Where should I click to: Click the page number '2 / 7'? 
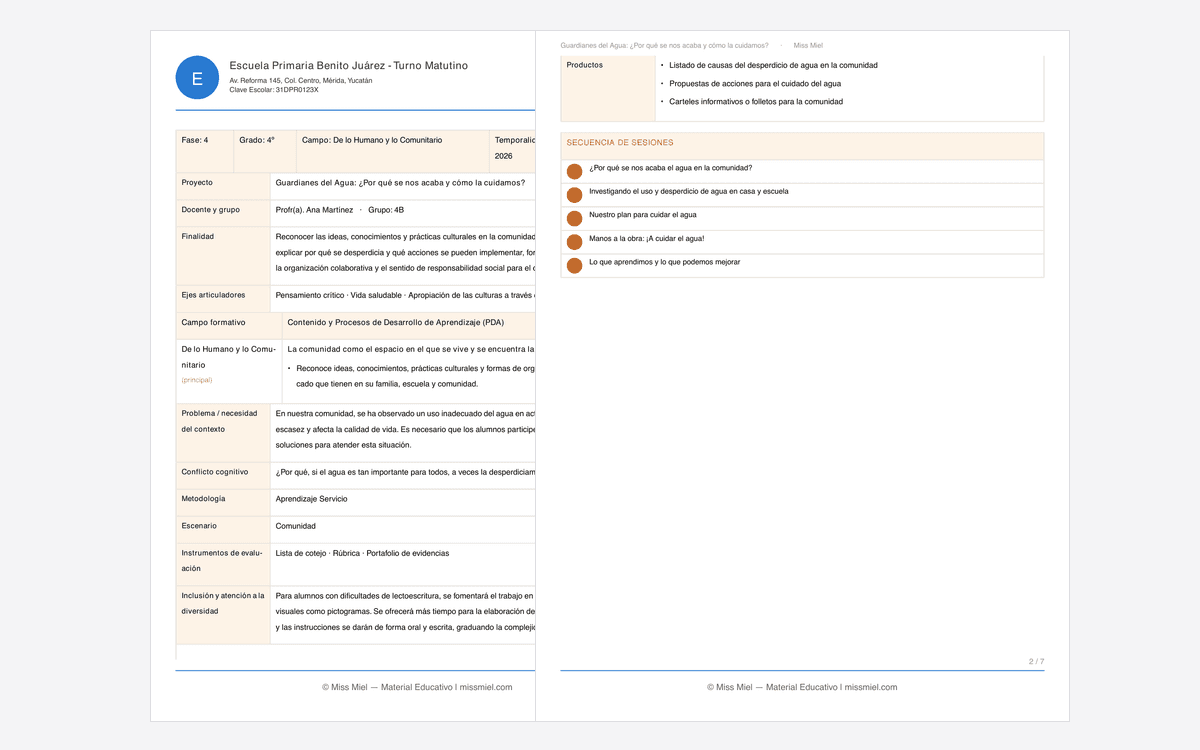1036,661
